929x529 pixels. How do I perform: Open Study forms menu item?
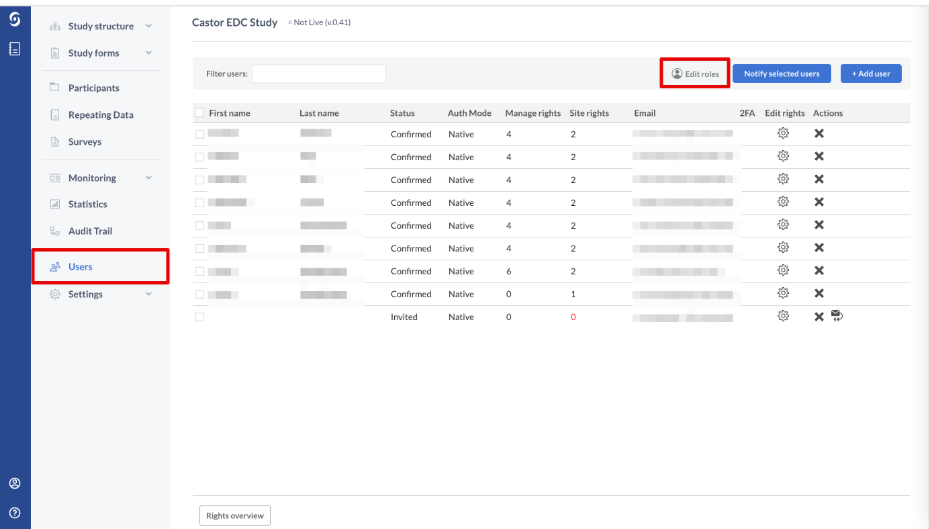click(x=94, y=53)
